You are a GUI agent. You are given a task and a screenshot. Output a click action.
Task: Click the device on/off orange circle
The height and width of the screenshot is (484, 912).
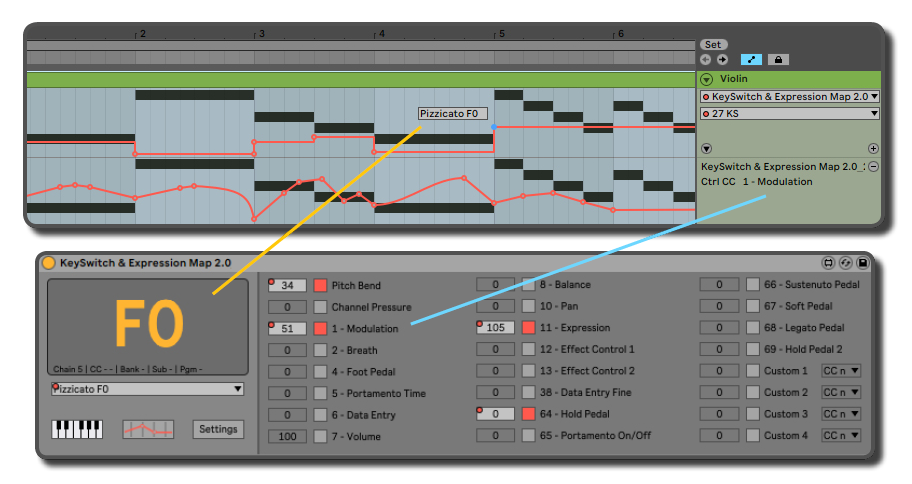point(49,263)
